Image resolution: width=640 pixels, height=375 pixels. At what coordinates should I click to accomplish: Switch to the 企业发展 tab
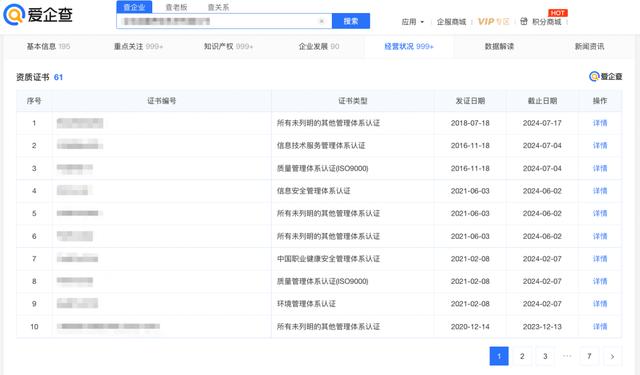[319, 47]
